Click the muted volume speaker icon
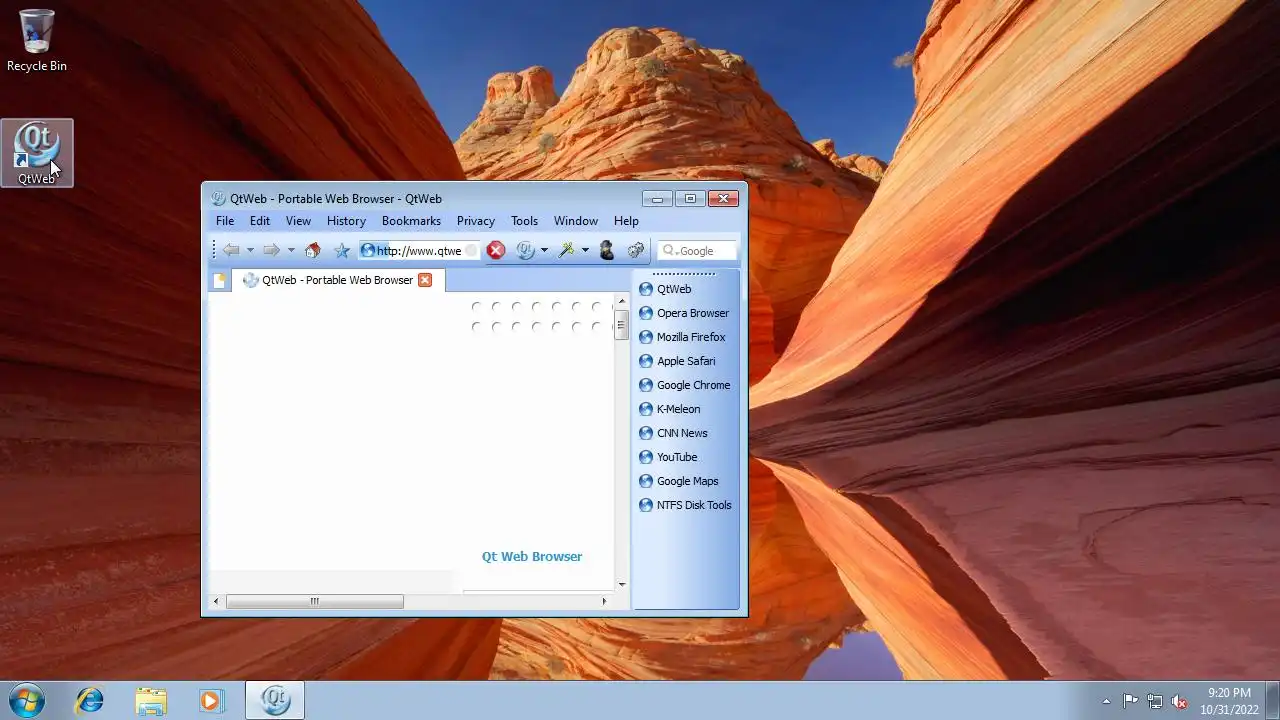 coord(1180,701)
